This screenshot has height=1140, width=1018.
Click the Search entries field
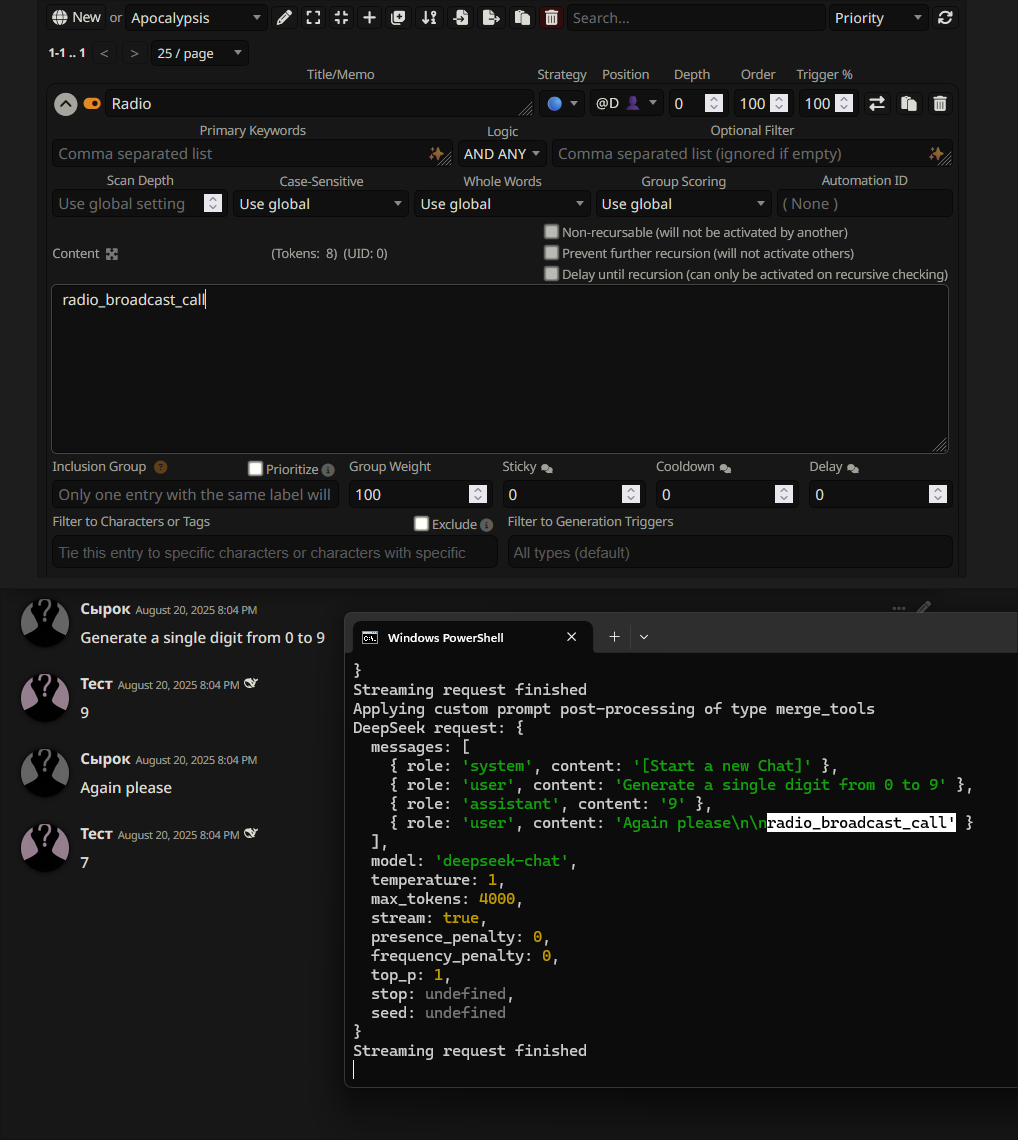(695, 17)
